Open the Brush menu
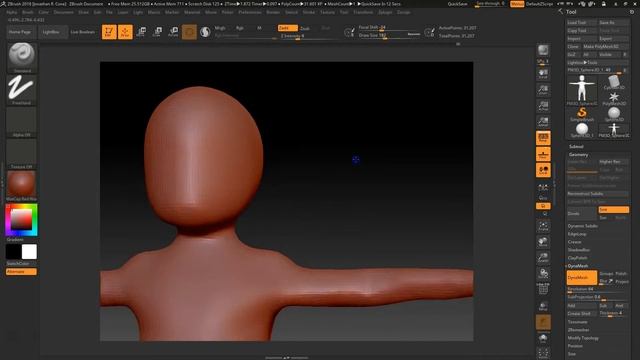Viewport: 640px width, 360px height. pyautogui.click(x=28, y=12)
